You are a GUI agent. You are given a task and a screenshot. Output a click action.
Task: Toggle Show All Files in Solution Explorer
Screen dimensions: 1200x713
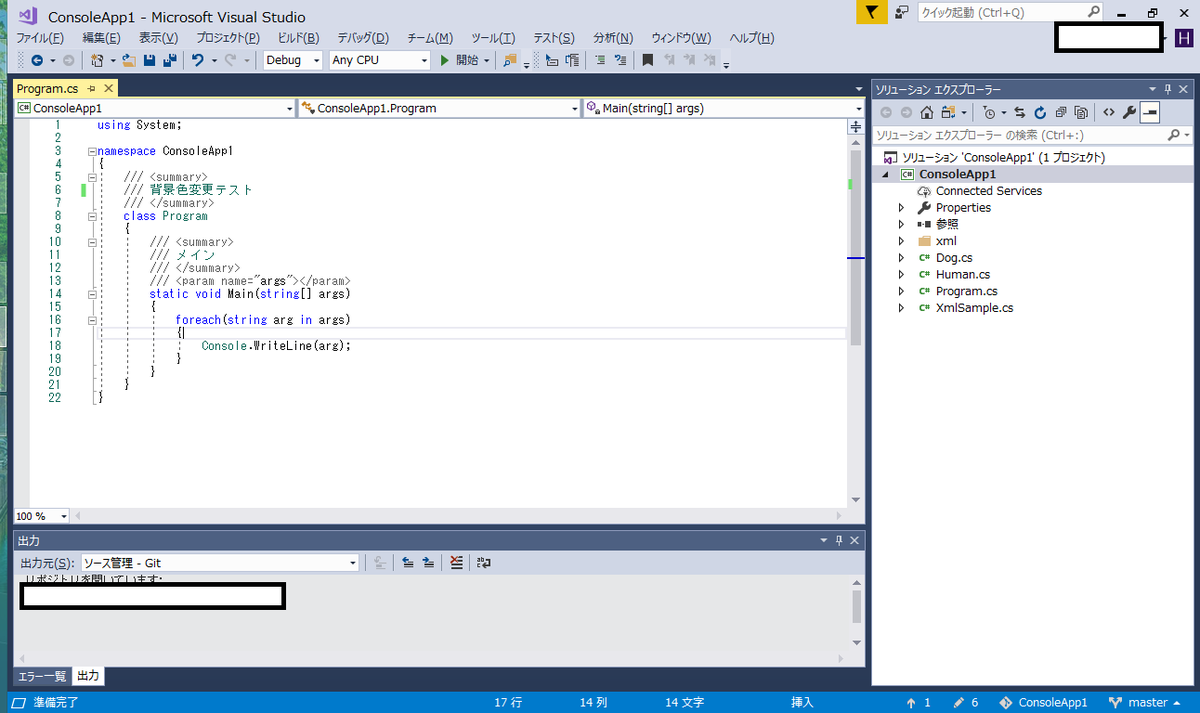(1080, 112)
